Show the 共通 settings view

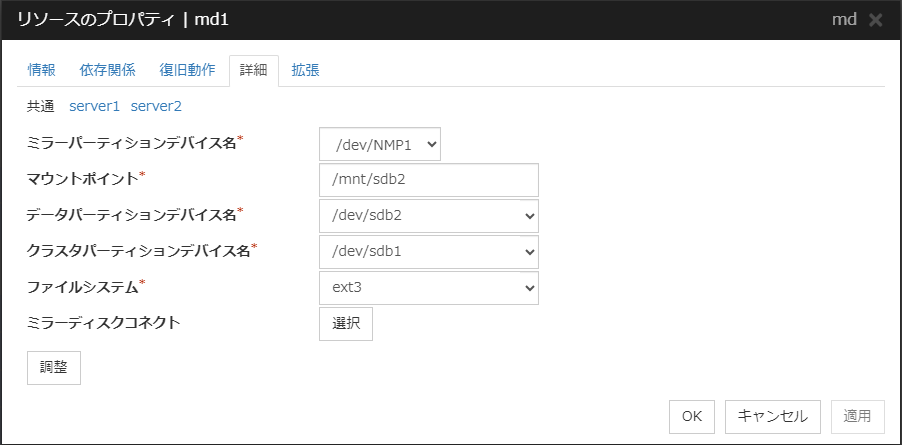click(41, 105)
